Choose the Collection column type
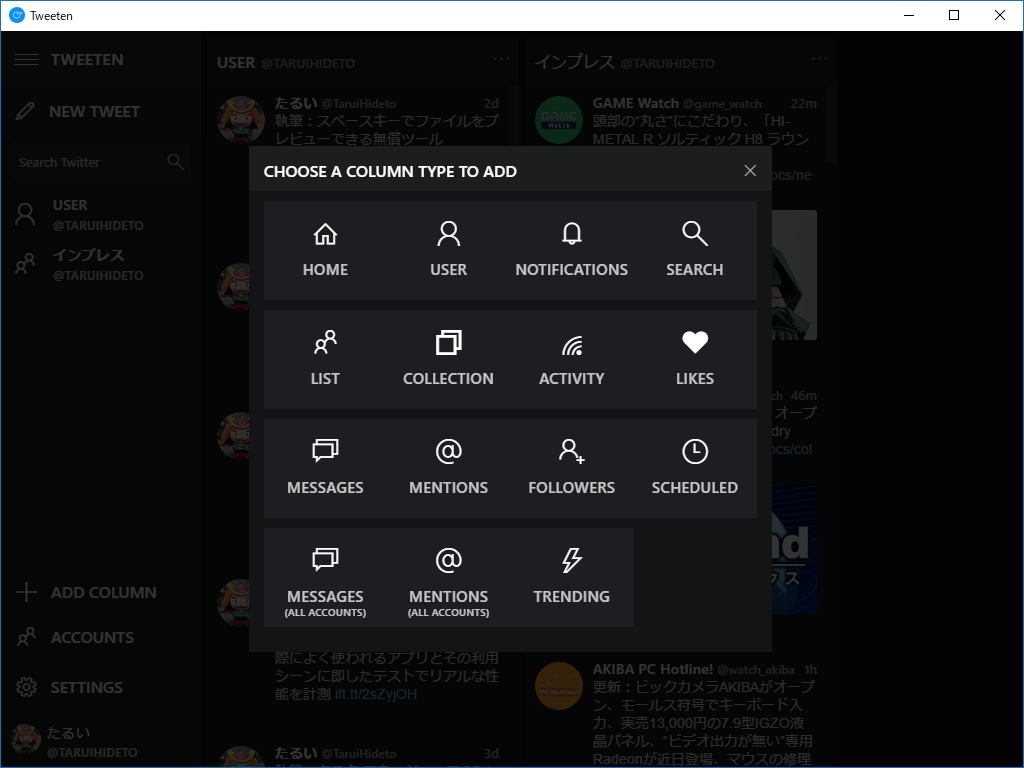This screenshot has height=768, width=1024. click(448, 360)
